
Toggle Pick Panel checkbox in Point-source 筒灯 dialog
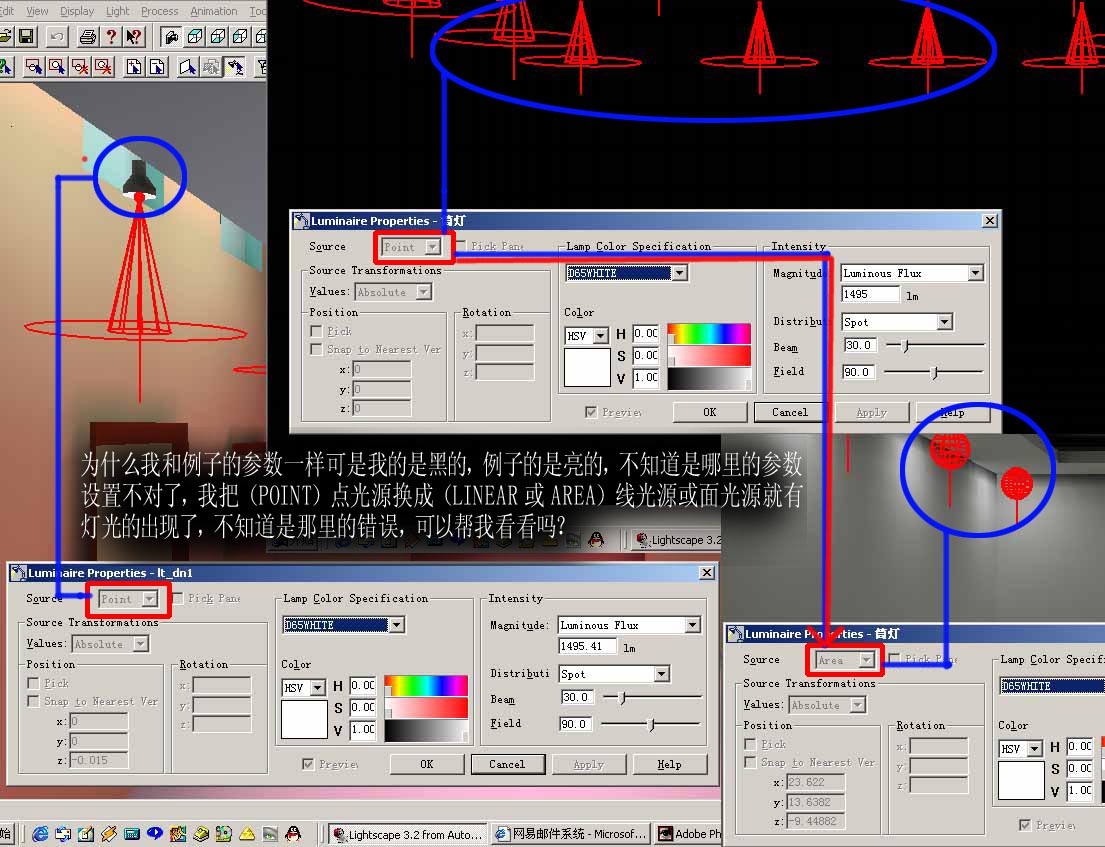(461, 245)
